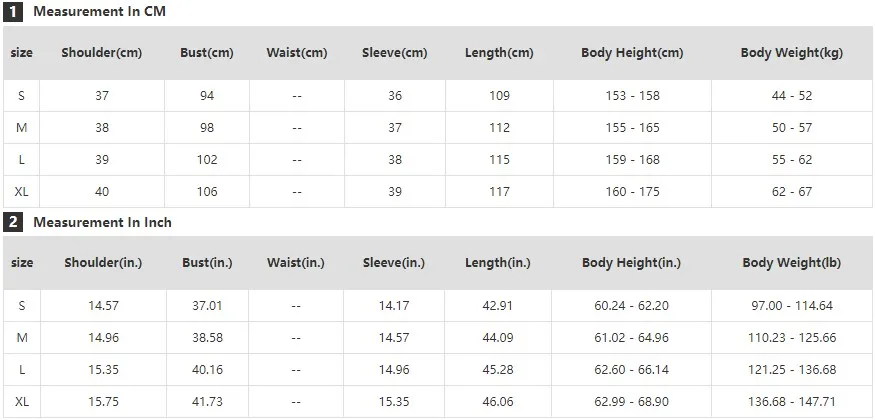Image resolution: width=875 pixels, height=420 pixels.
Task: Click the bust inch value 41.73
Action: point(207,402)
